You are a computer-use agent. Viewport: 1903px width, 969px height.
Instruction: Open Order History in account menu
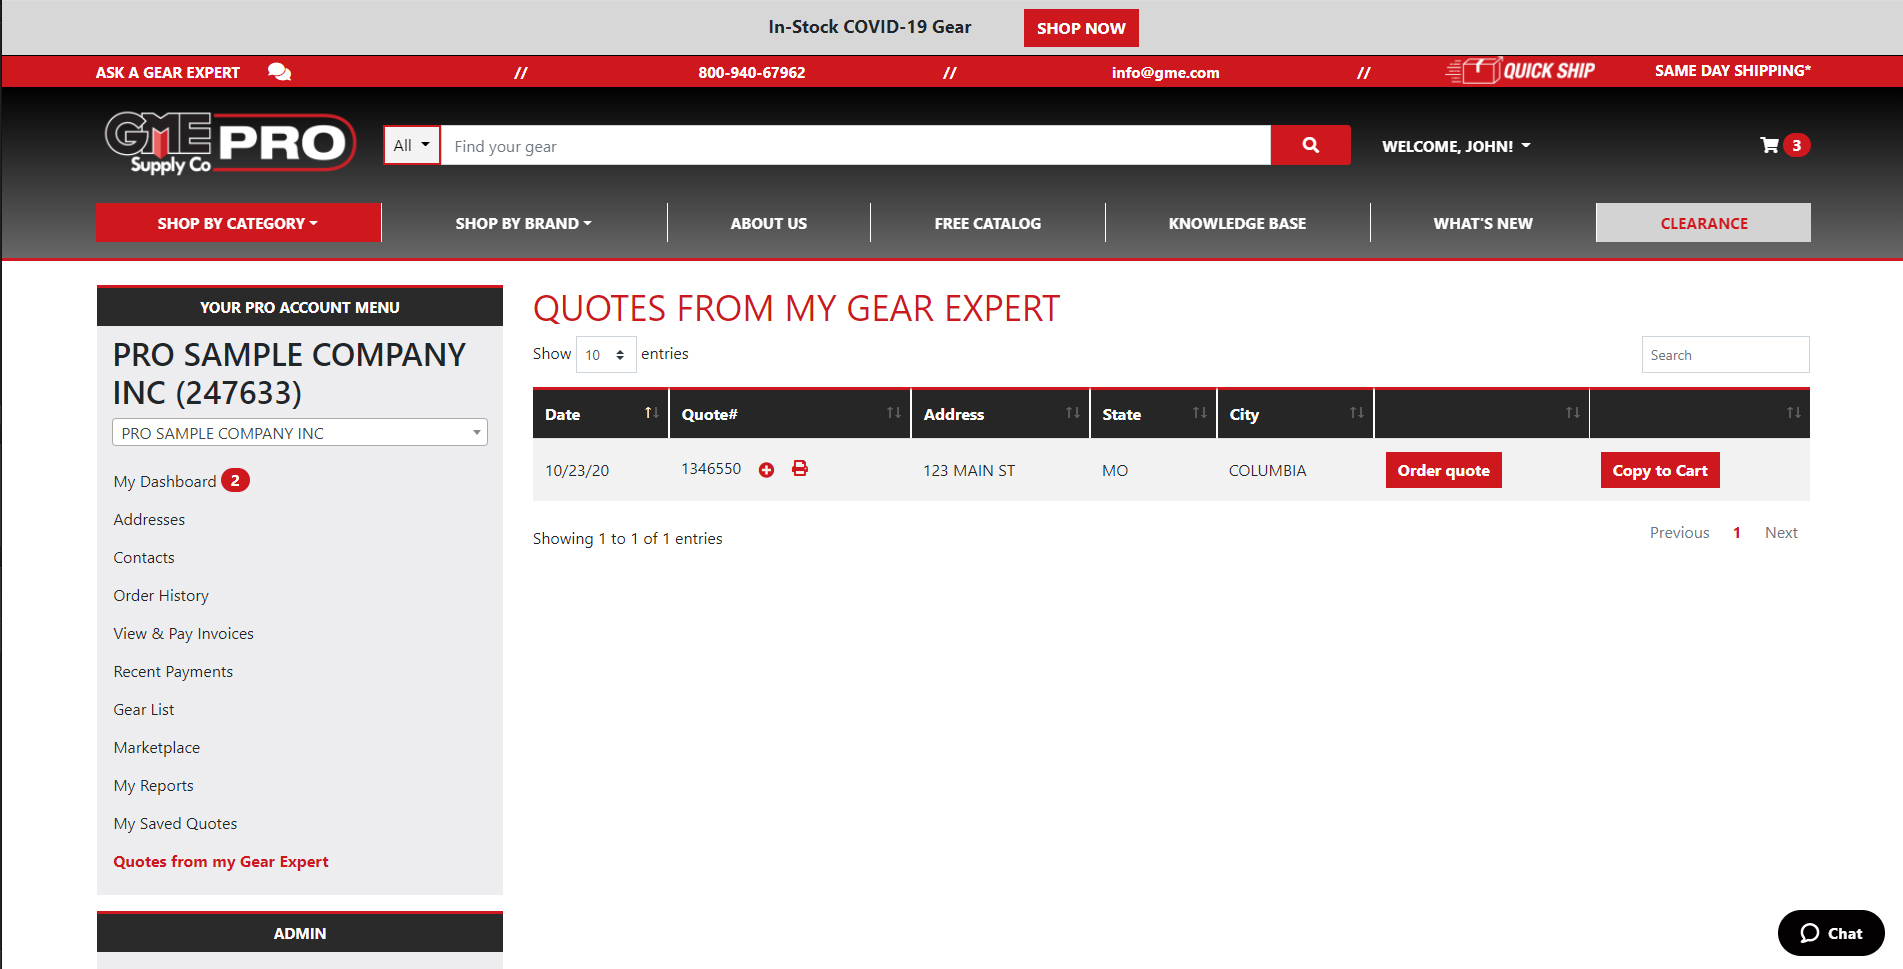pyautogui.click(x=161, y=596)
